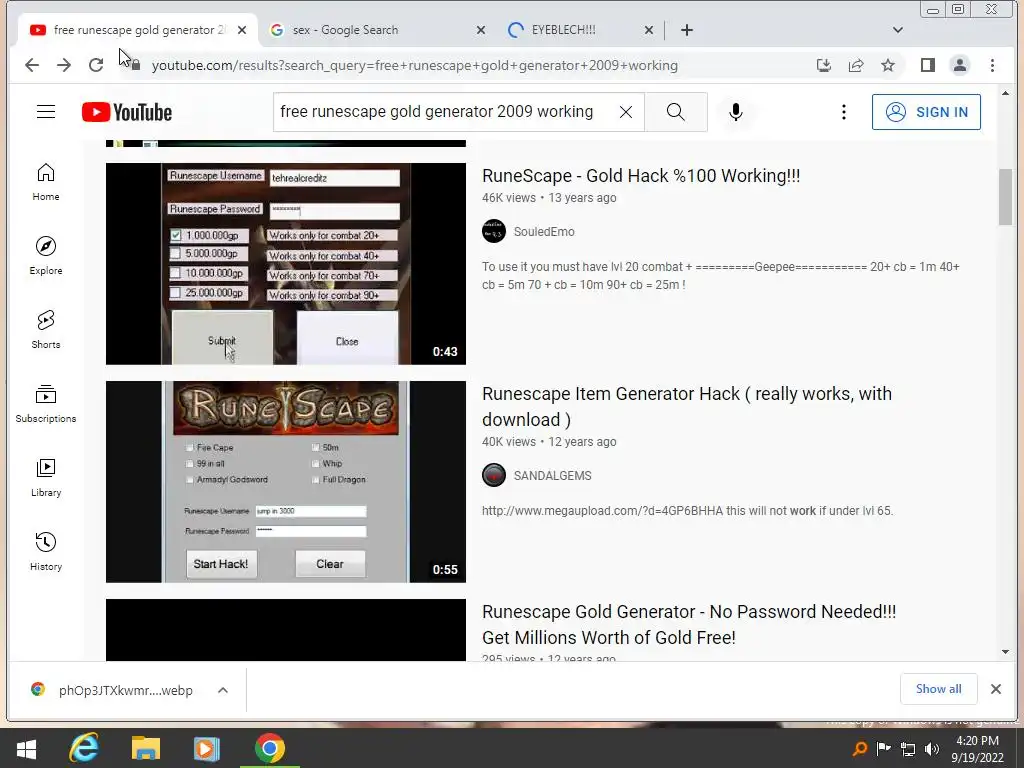Open YouTube settings three-dot menu

(x=844, y=112)
